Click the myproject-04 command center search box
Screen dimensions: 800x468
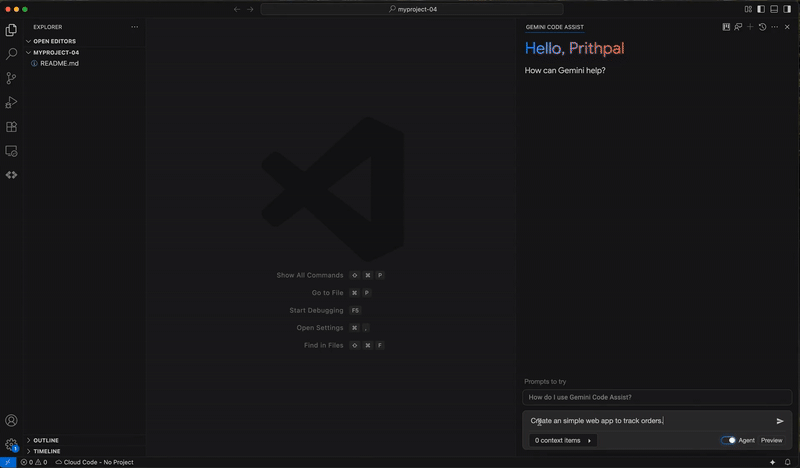click(412, 9)
